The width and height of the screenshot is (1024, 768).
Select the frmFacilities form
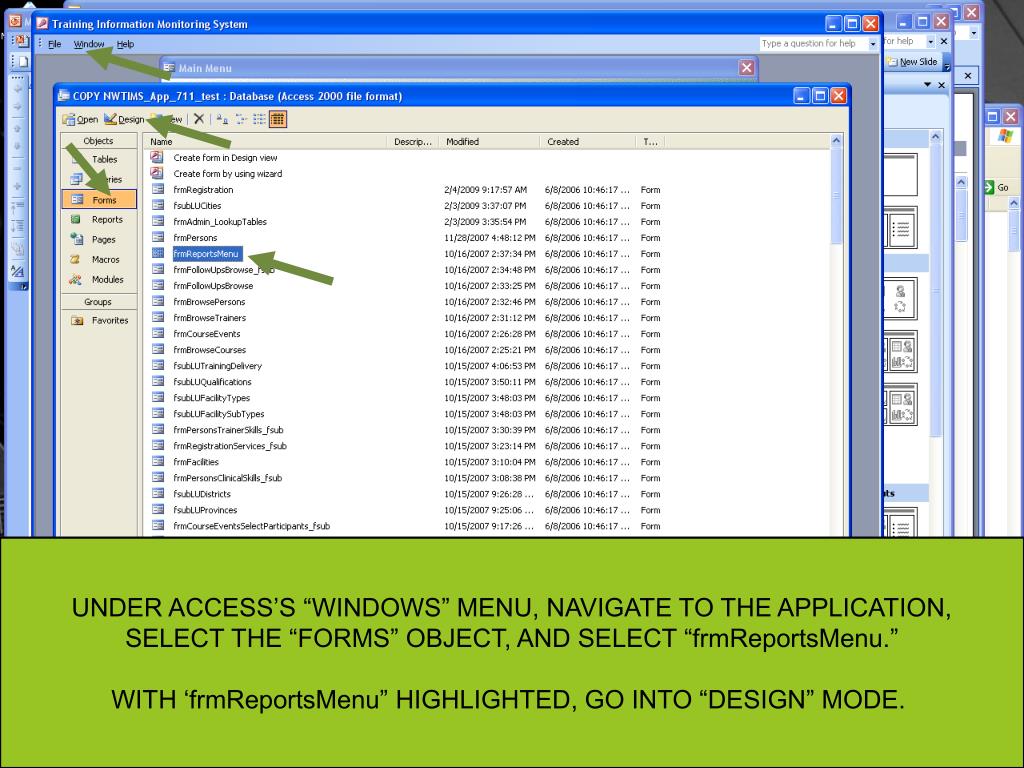point(196,462)
